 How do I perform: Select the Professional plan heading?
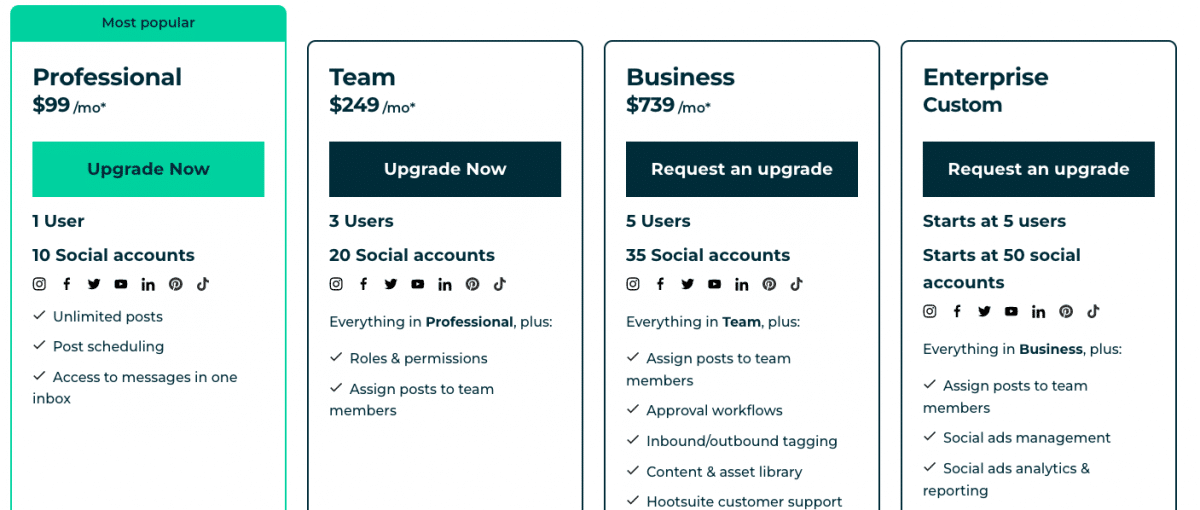point(107,77)
